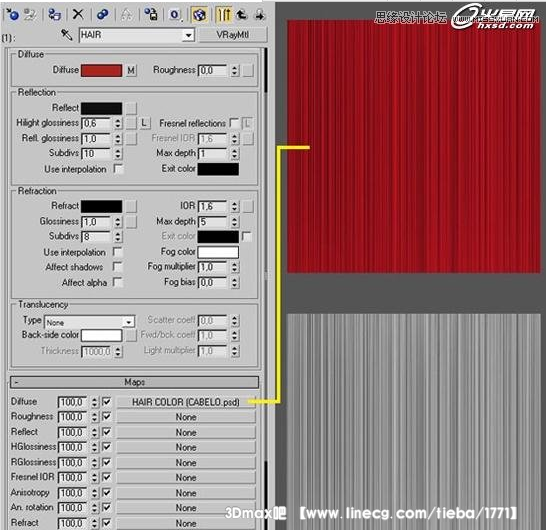
Task: Click Make Unique icon
Action: coord(126,15)
